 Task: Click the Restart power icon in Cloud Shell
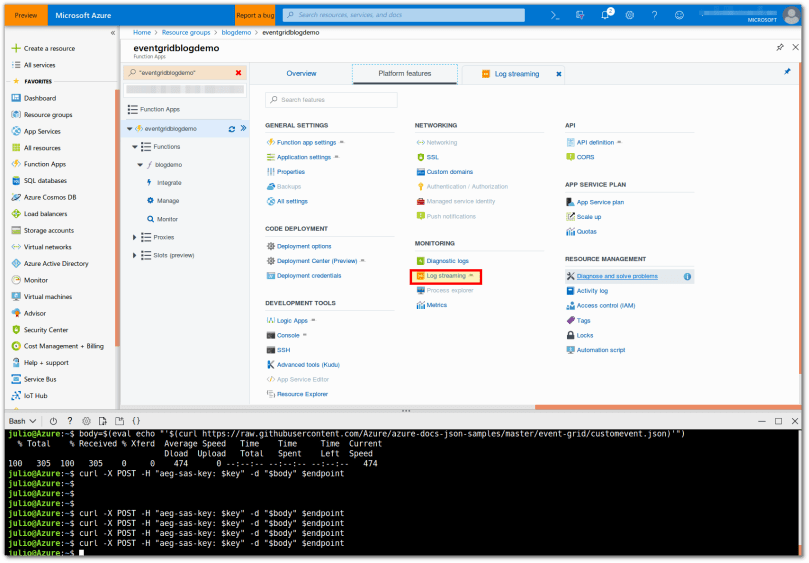click(53, 421)
